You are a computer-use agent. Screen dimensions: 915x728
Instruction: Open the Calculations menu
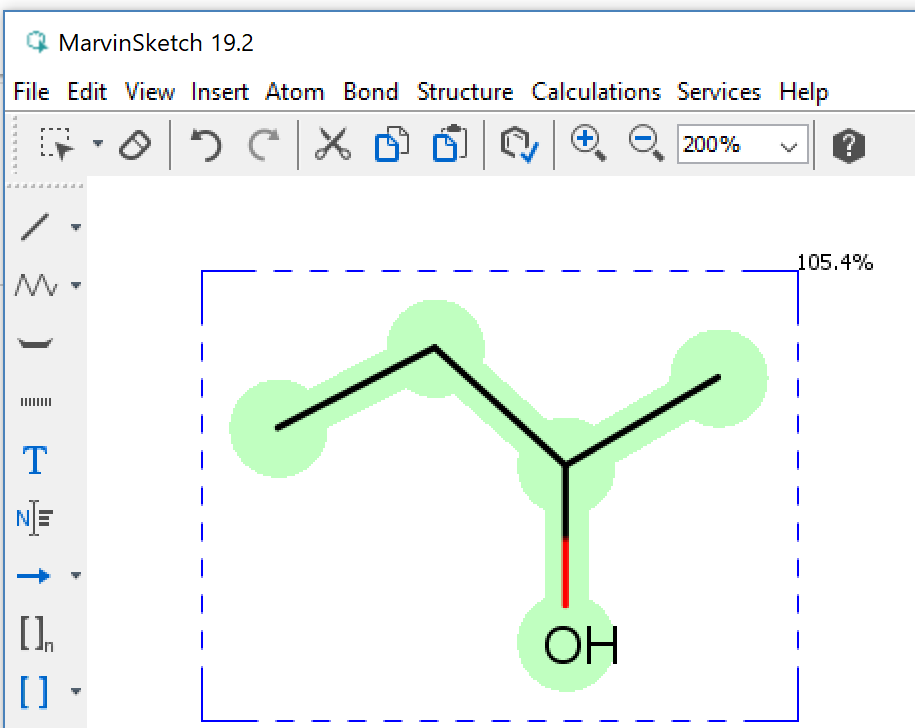pyautogui.click(x=596, y=92)
